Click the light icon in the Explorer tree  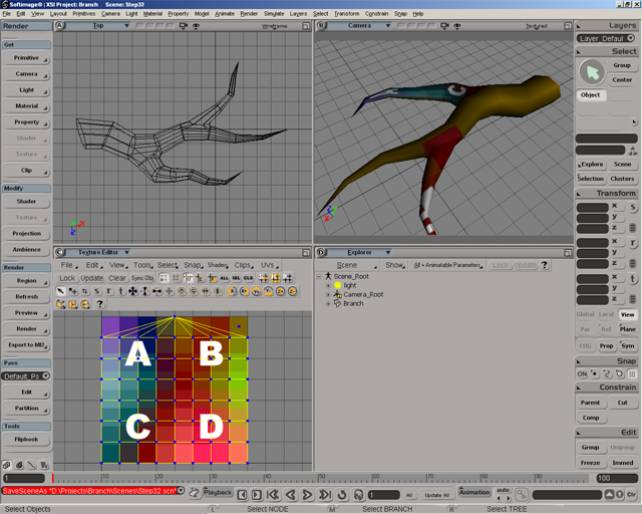coord(338,285)
